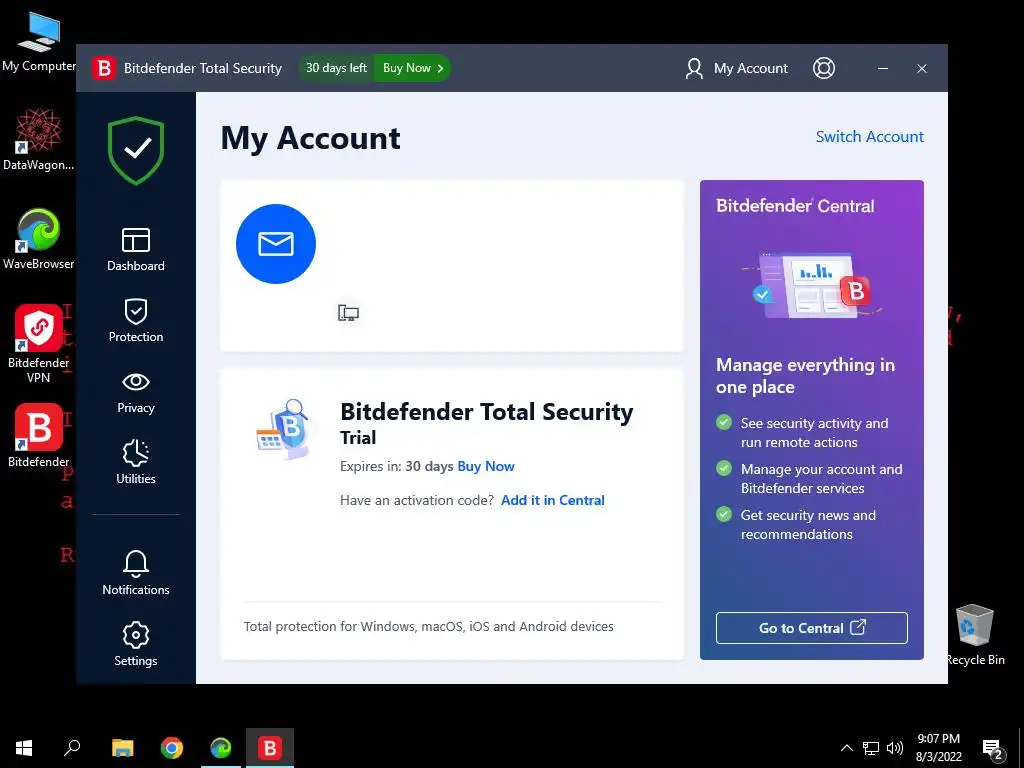Click the taskbar search magnifier
The image size is (1024, 768).
tap(72, 748)
